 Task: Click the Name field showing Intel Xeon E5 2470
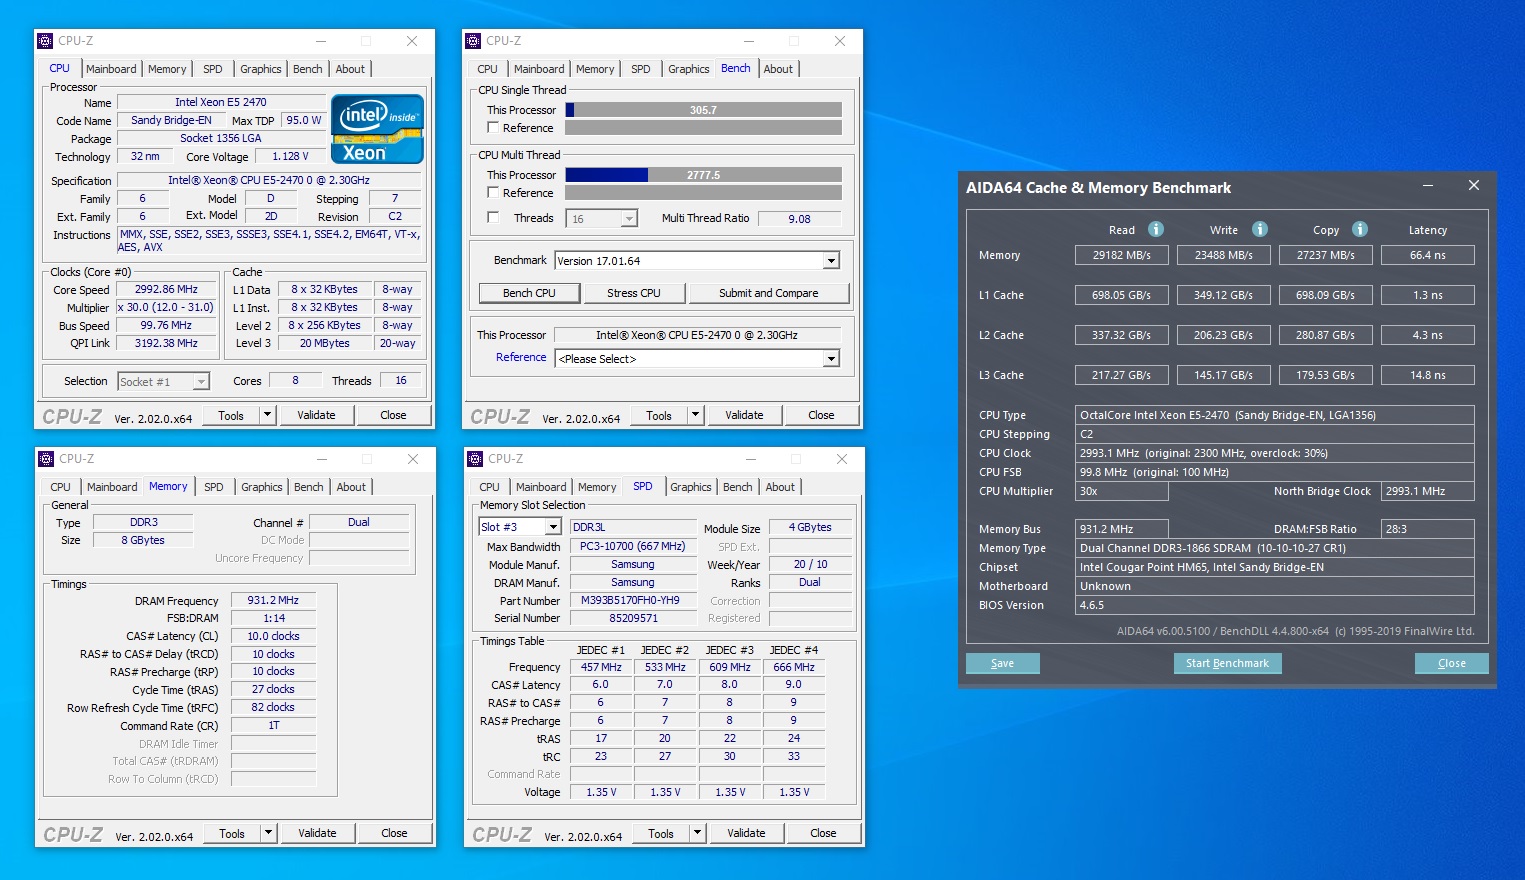[221, 102]
